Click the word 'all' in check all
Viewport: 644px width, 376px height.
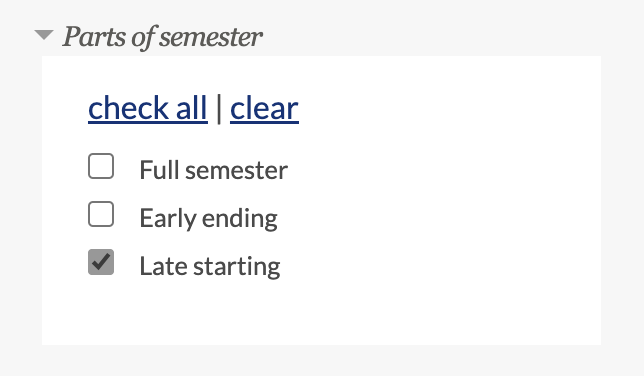tap(192, 108)
